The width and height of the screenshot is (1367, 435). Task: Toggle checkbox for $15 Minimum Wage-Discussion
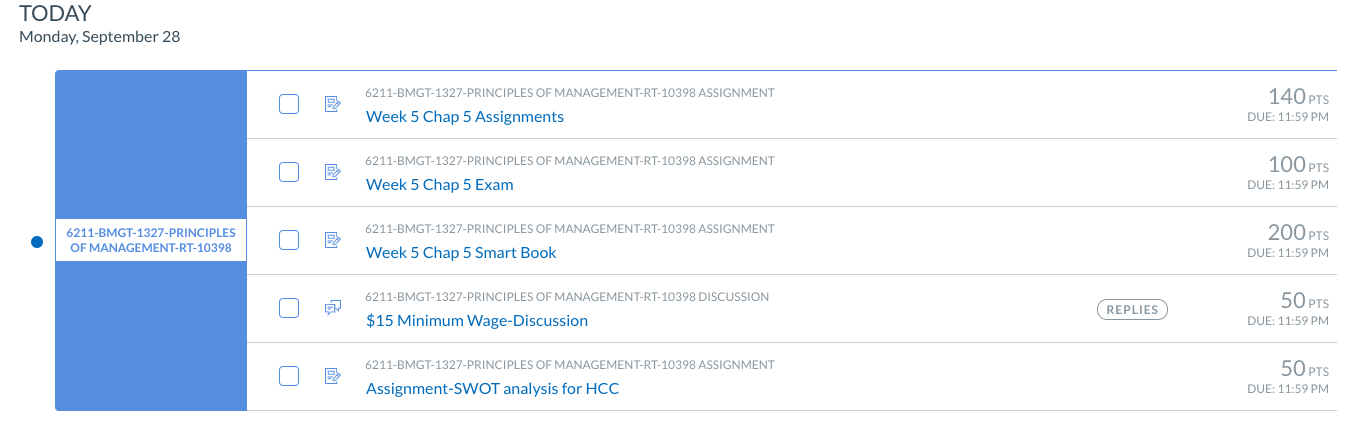tap(289, 308)
